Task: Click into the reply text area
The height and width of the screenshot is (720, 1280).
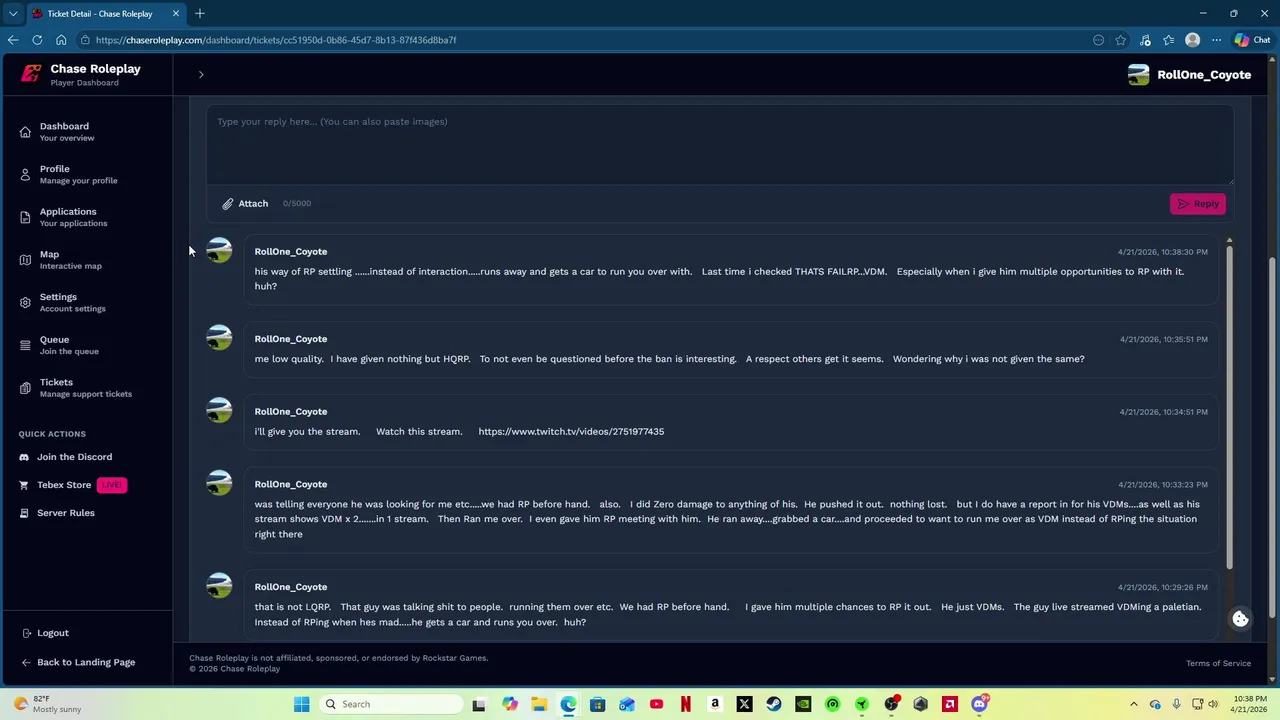Action: coord(720,145)
